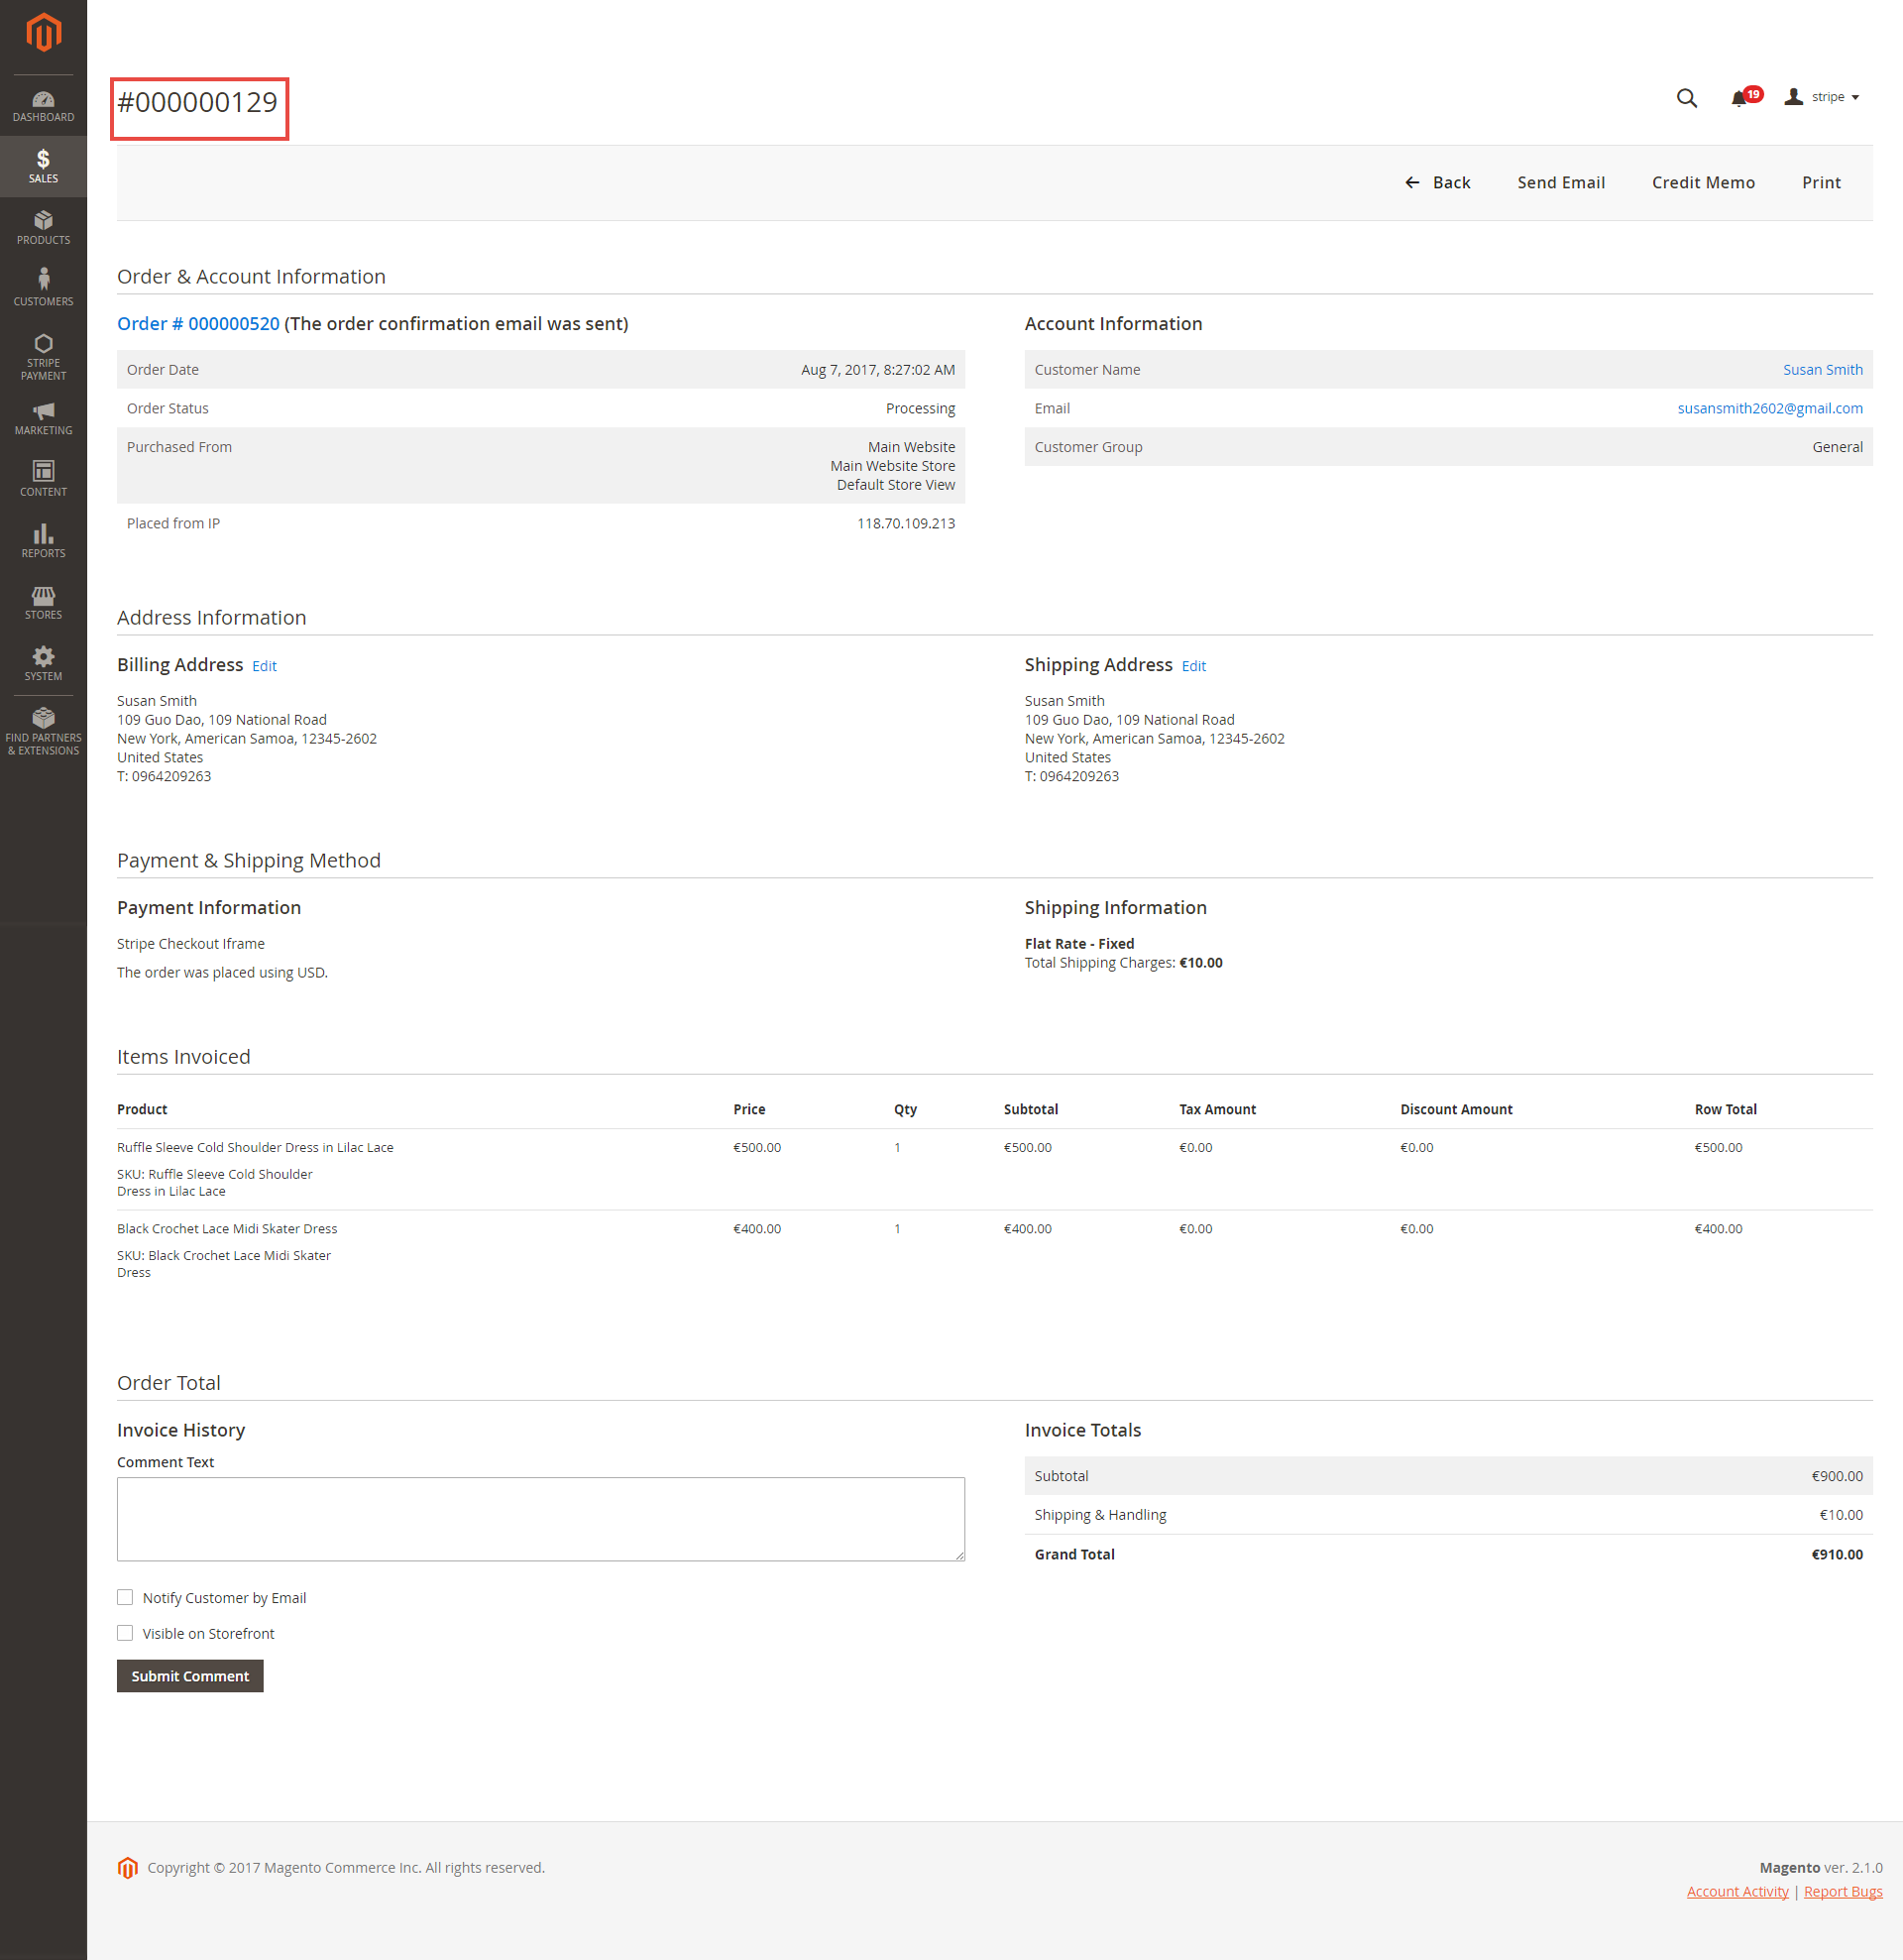Select Sales from the sidebar menu
Image resolution: width=1903 pixels, height=1960 pixels.
pos(43,166)
